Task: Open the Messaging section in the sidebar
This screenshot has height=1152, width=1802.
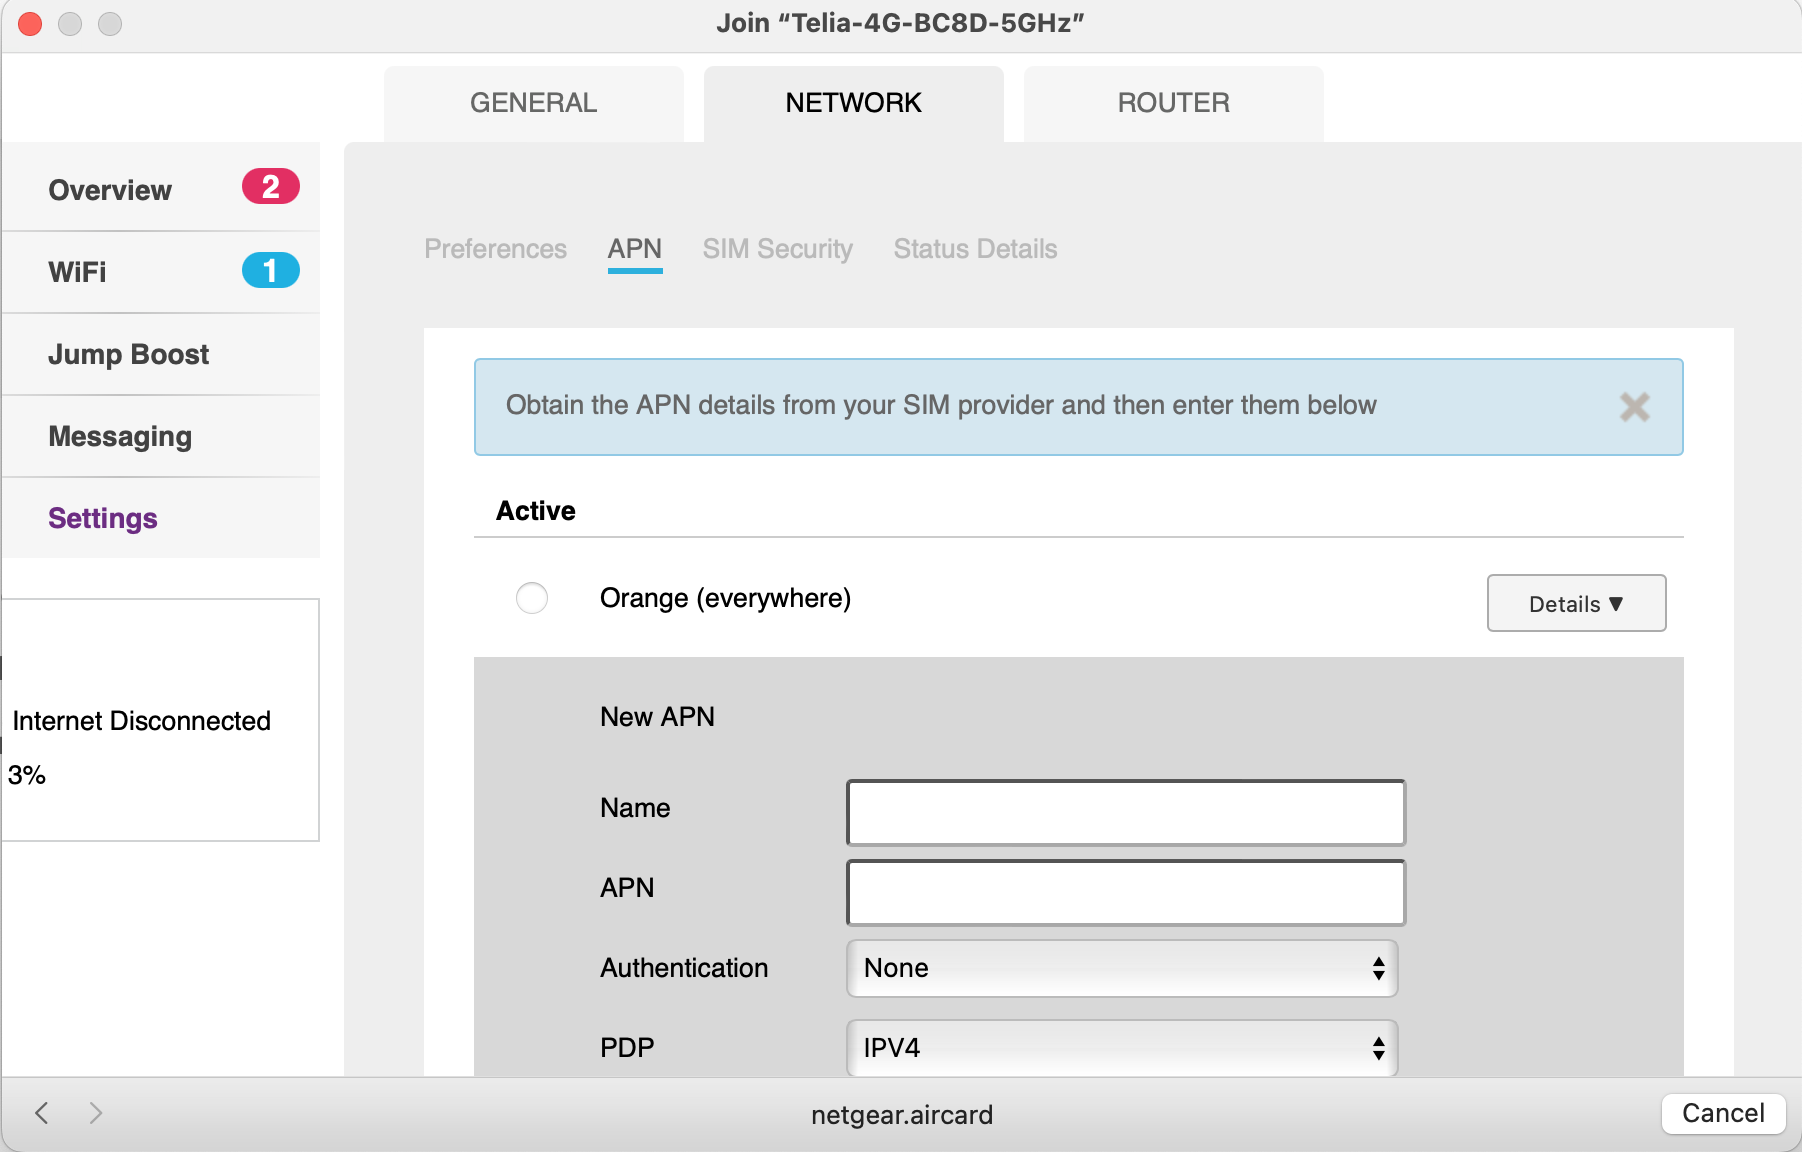Action: (x=119, y=436)
